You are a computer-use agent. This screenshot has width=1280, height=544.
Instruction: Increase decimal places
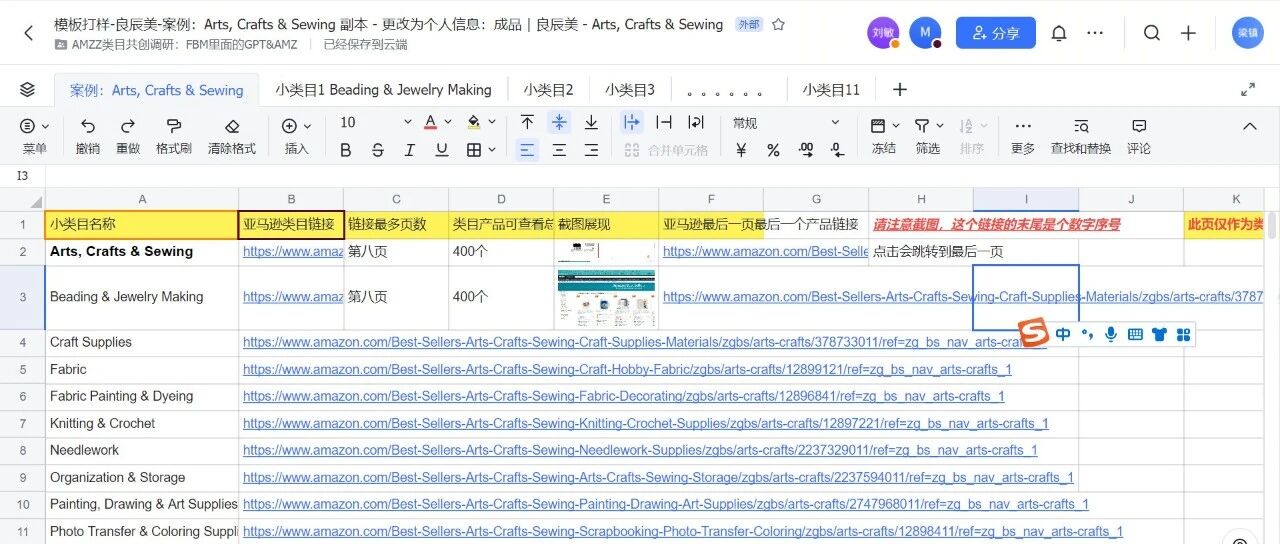[x=806, y=150]
